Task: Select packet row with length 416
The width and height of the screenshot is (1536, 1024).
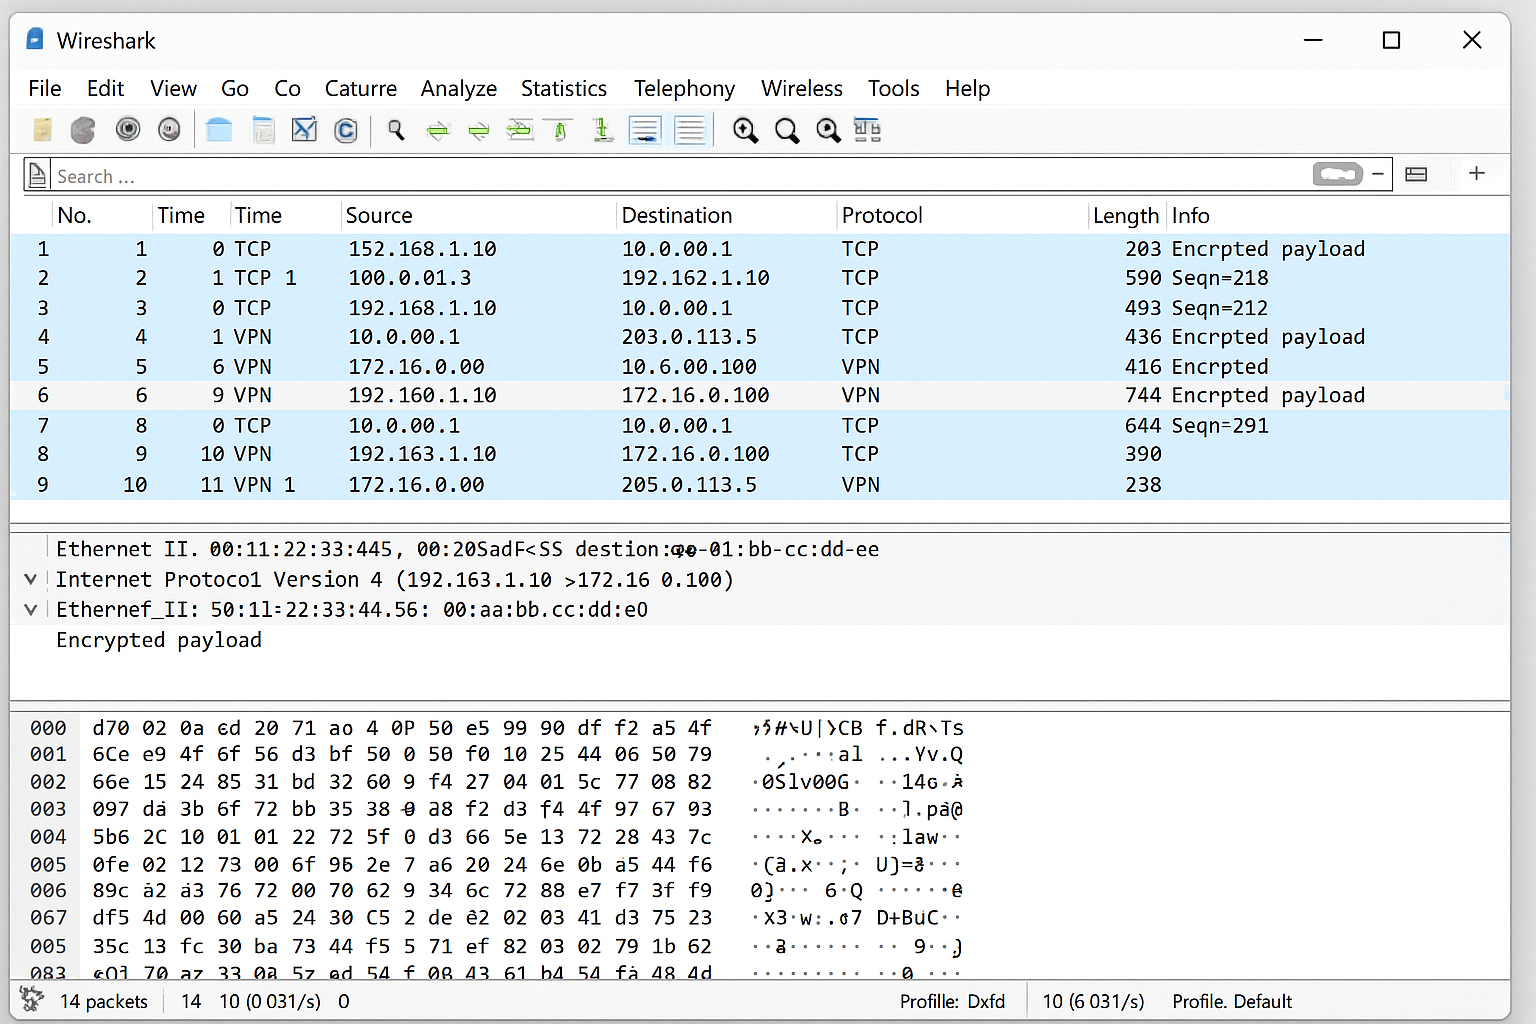Action: (760, 367)
